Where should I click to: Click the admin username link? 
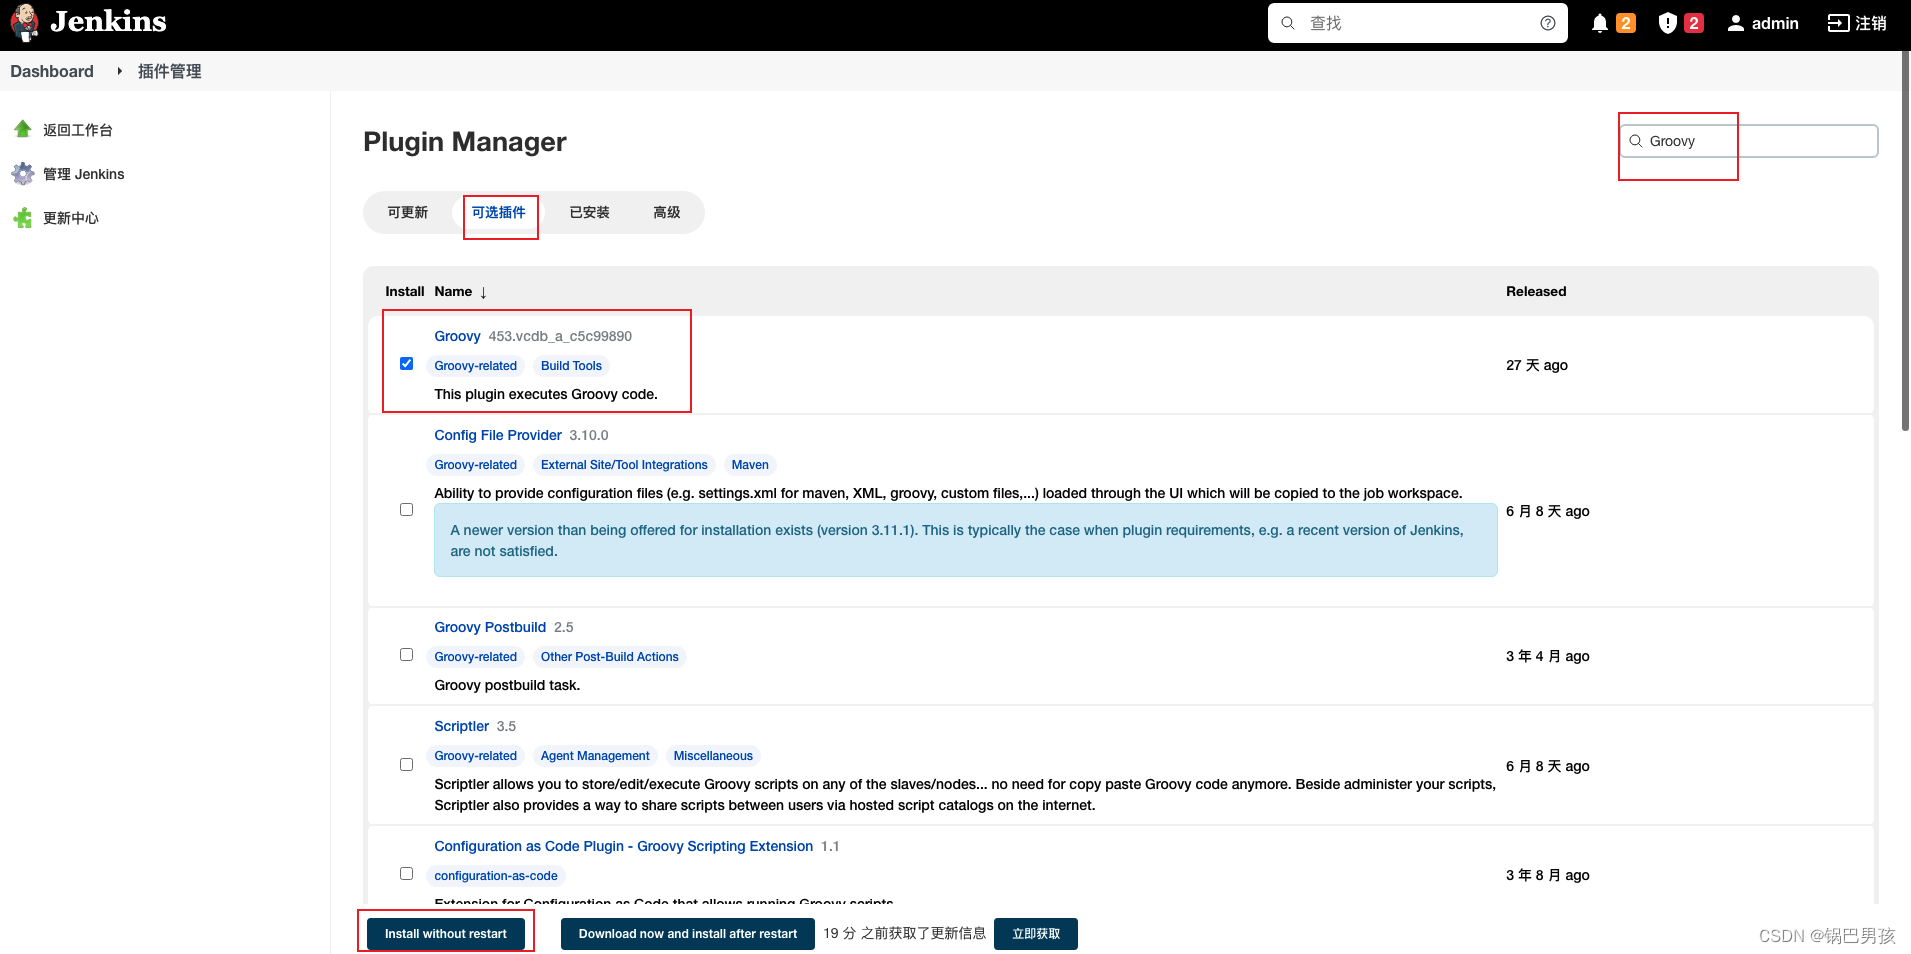[1775, 23]
